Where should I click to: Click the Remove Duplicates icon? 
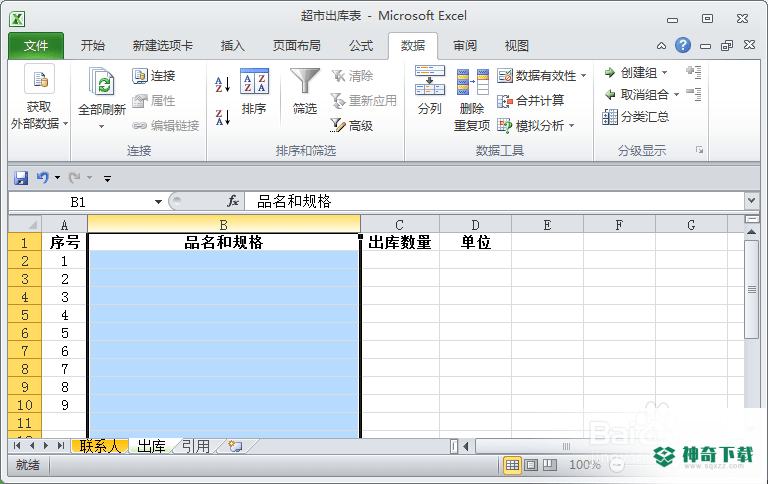pos(472,82)
